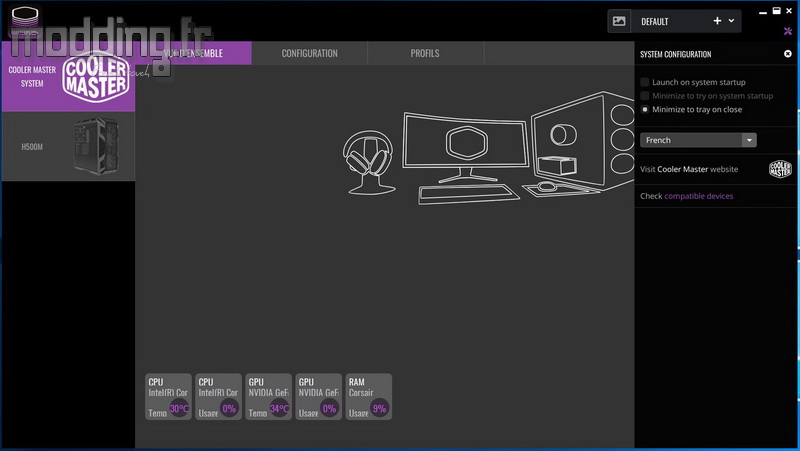Enable Launch on system startup

click(645, 82)
